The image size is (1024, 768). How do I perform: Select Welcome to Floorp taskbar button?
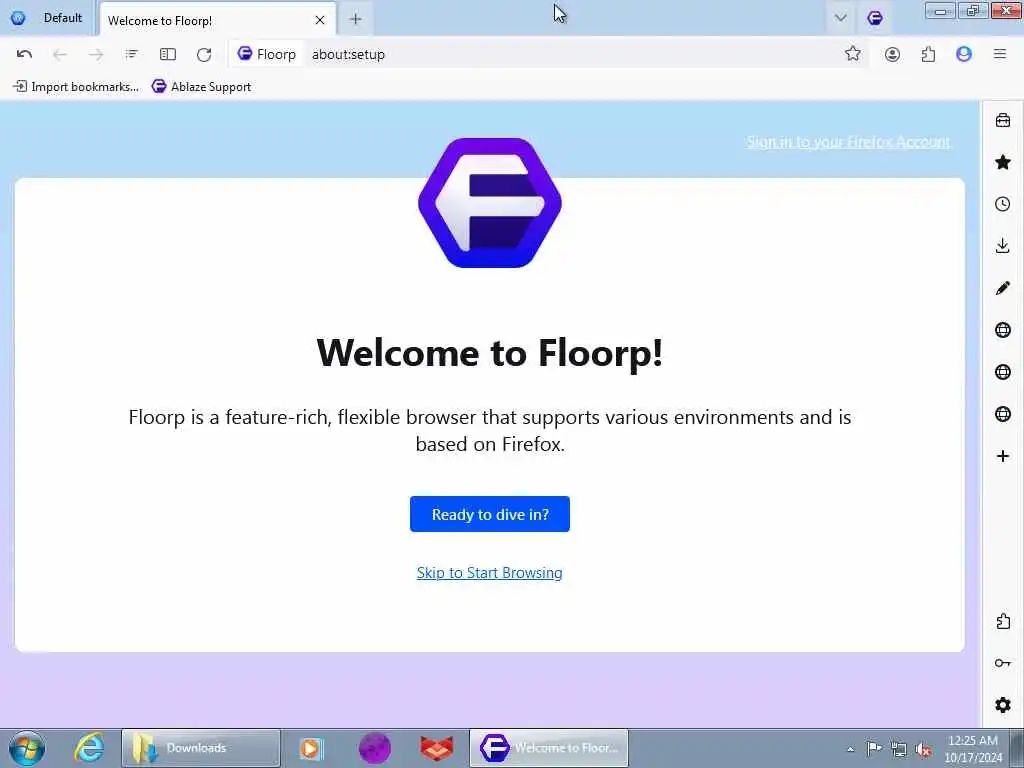(549, 748)
